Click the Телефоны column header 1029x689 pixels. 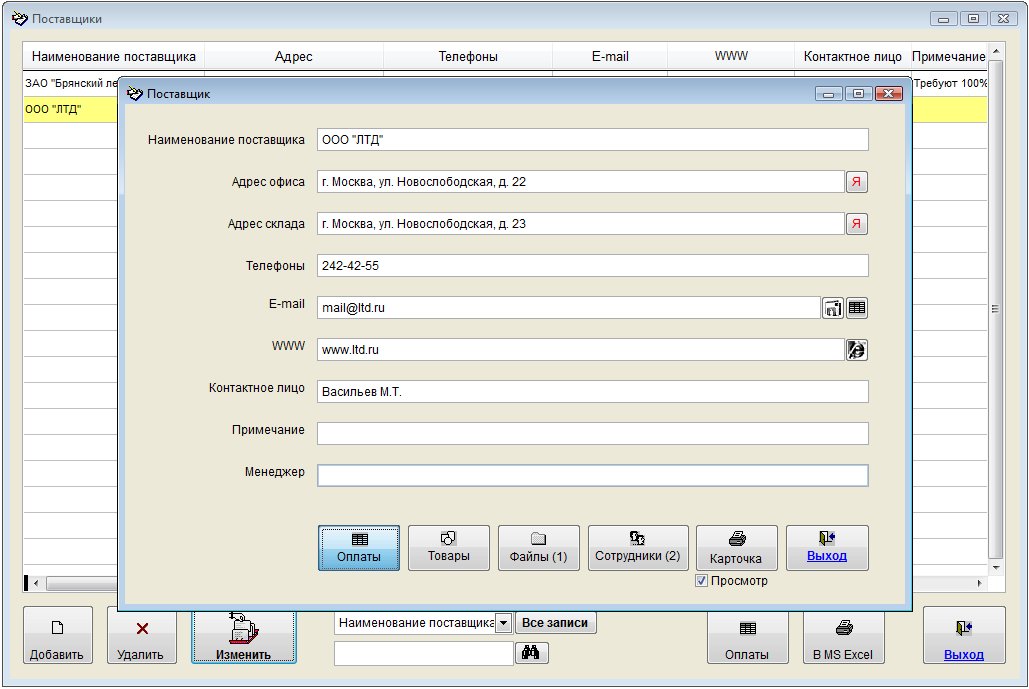467,57
